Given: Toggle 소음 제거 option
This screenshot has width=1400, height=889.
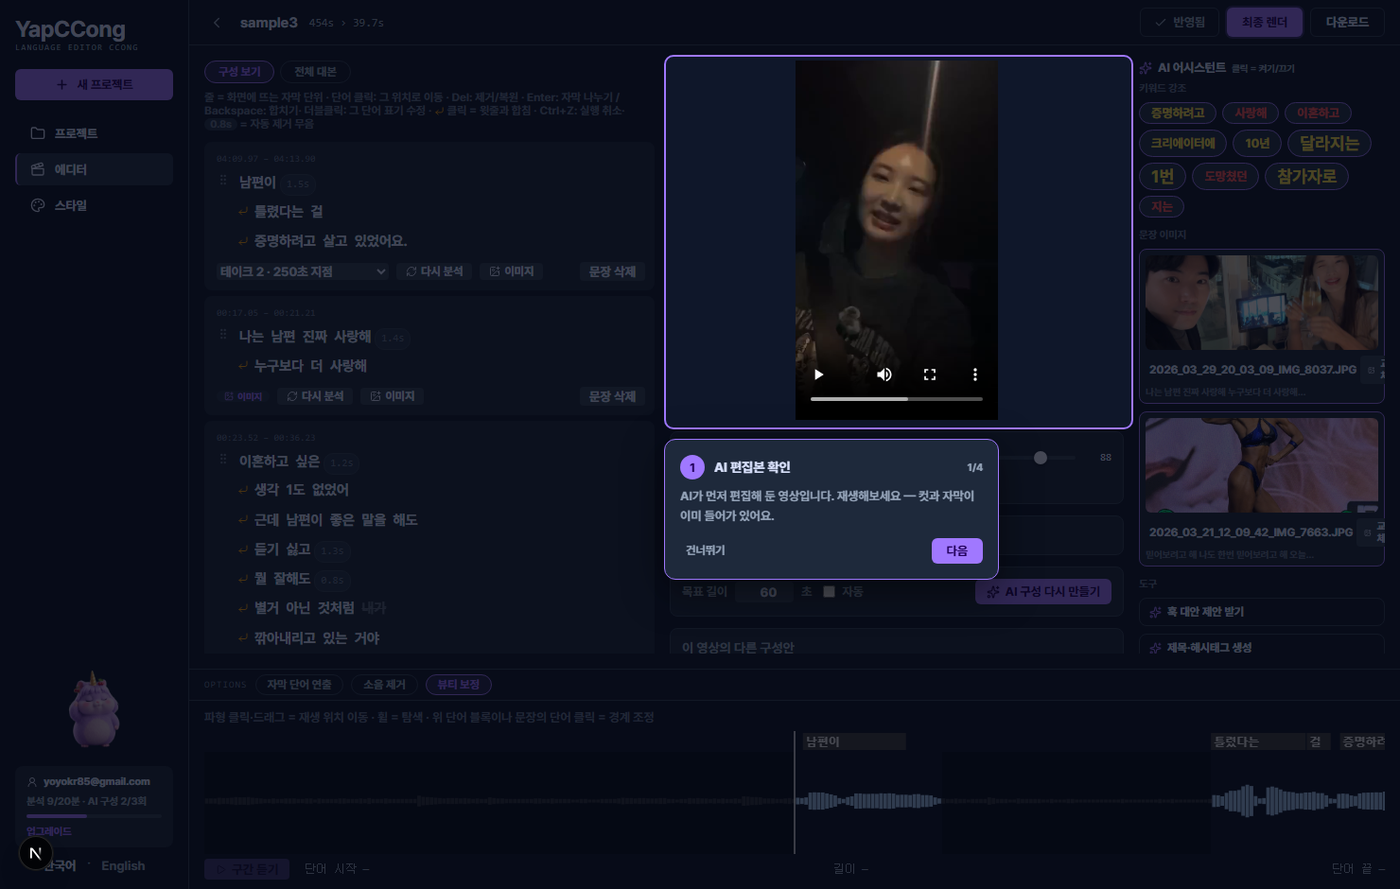Looking at the screenshot, I should (x=384, y=684).
